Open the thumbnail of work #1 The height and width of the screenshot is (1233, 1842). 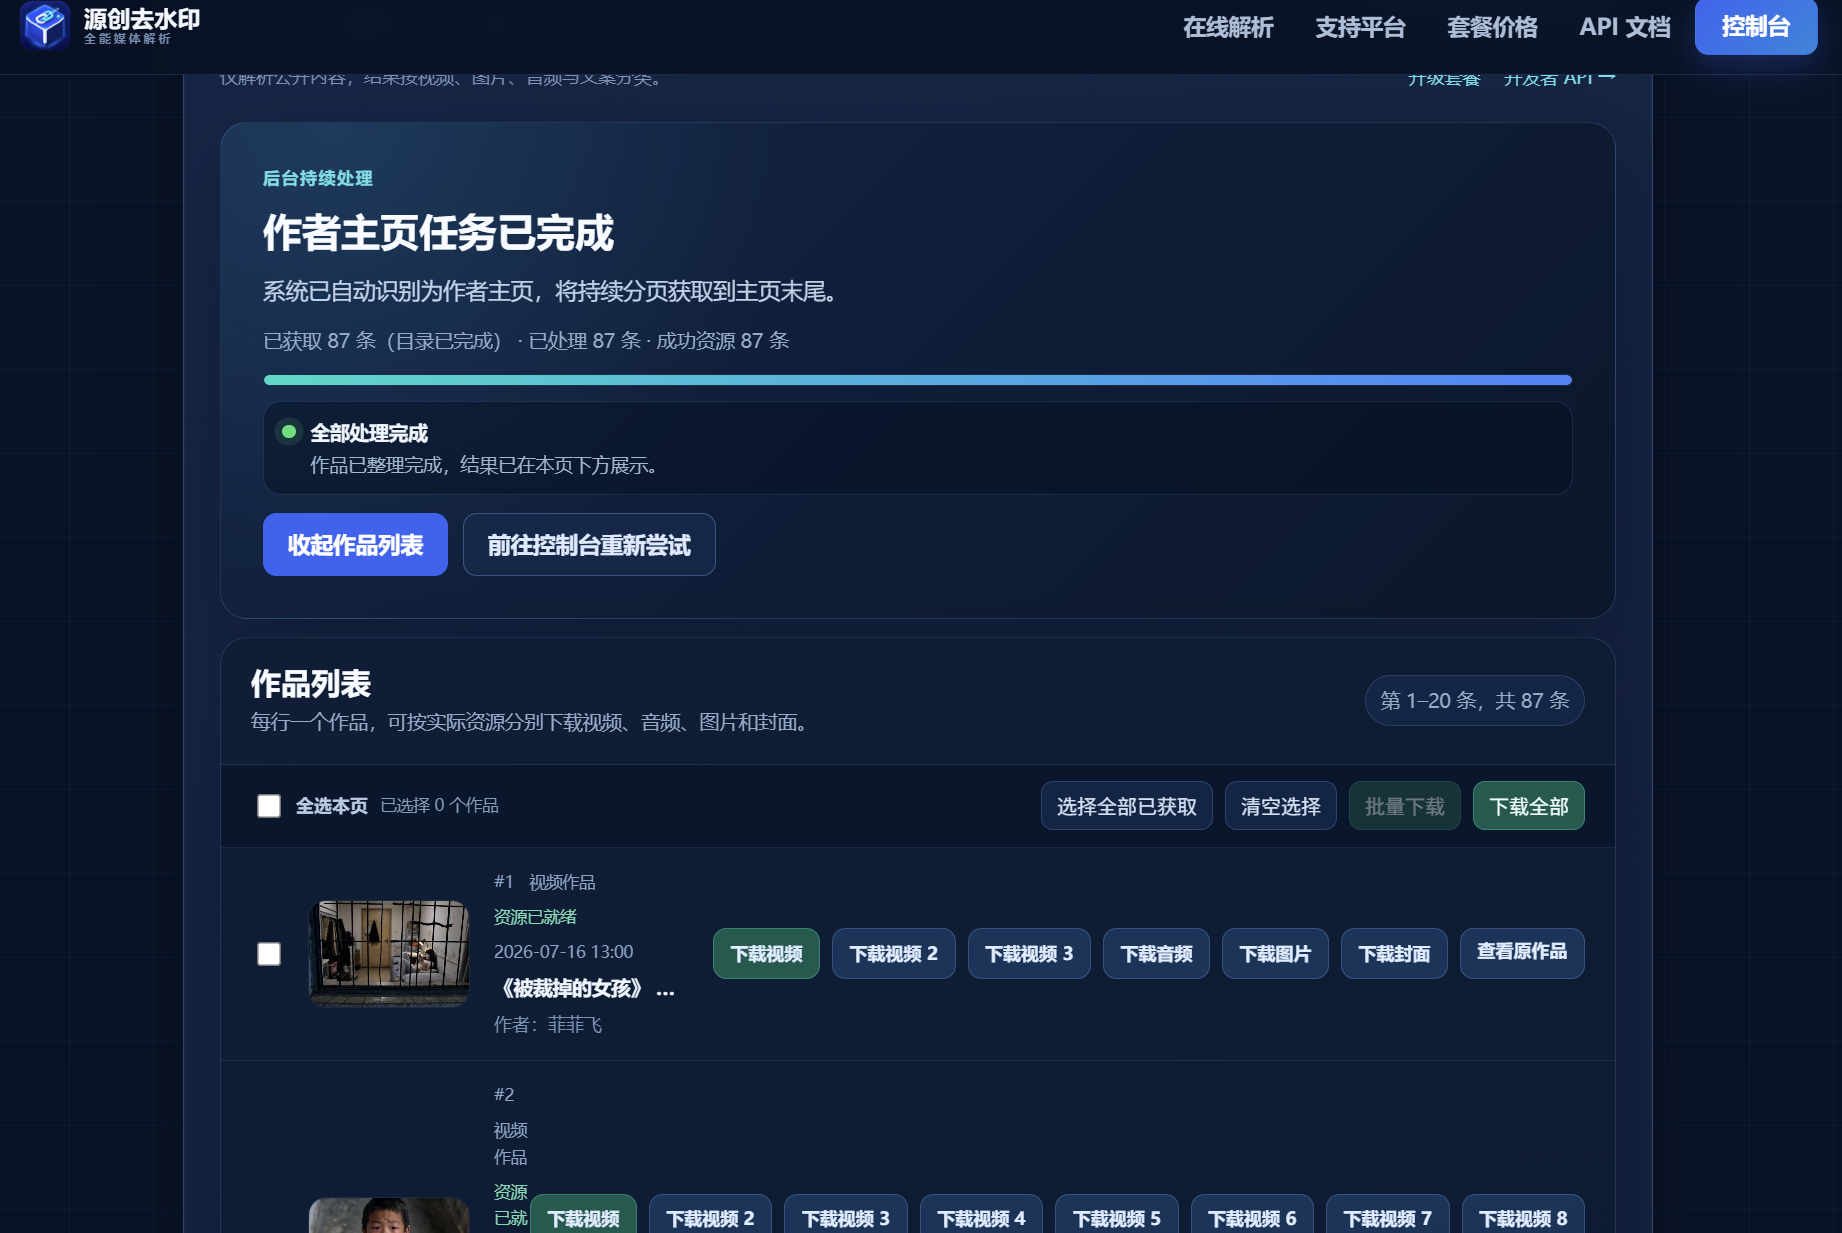point(389,953)
